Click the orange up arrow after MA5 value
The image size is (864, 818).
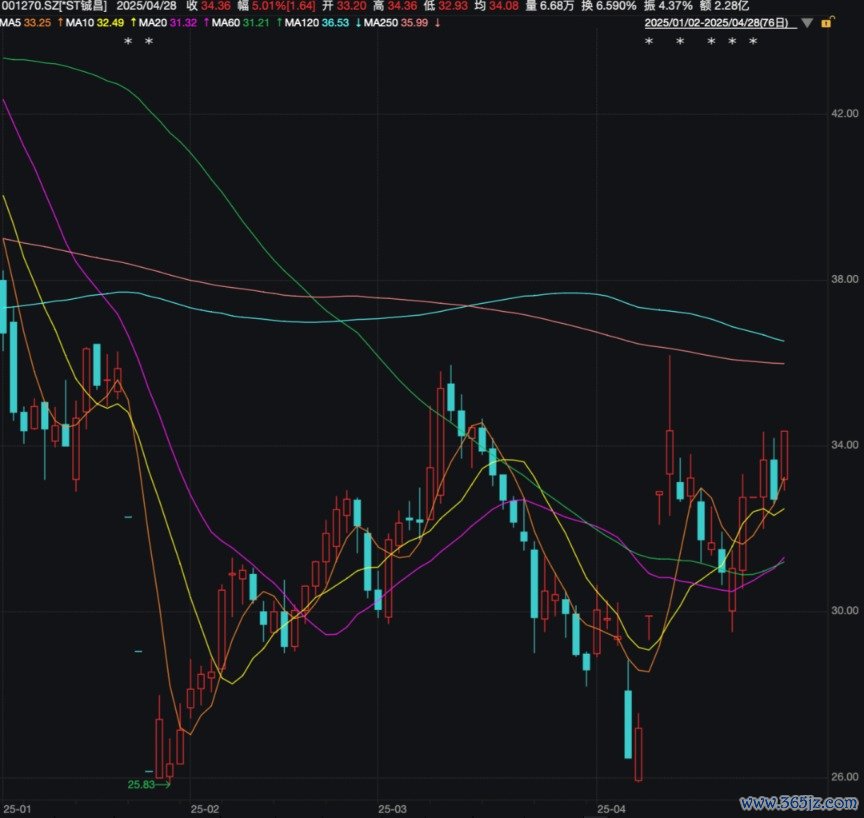61,22
